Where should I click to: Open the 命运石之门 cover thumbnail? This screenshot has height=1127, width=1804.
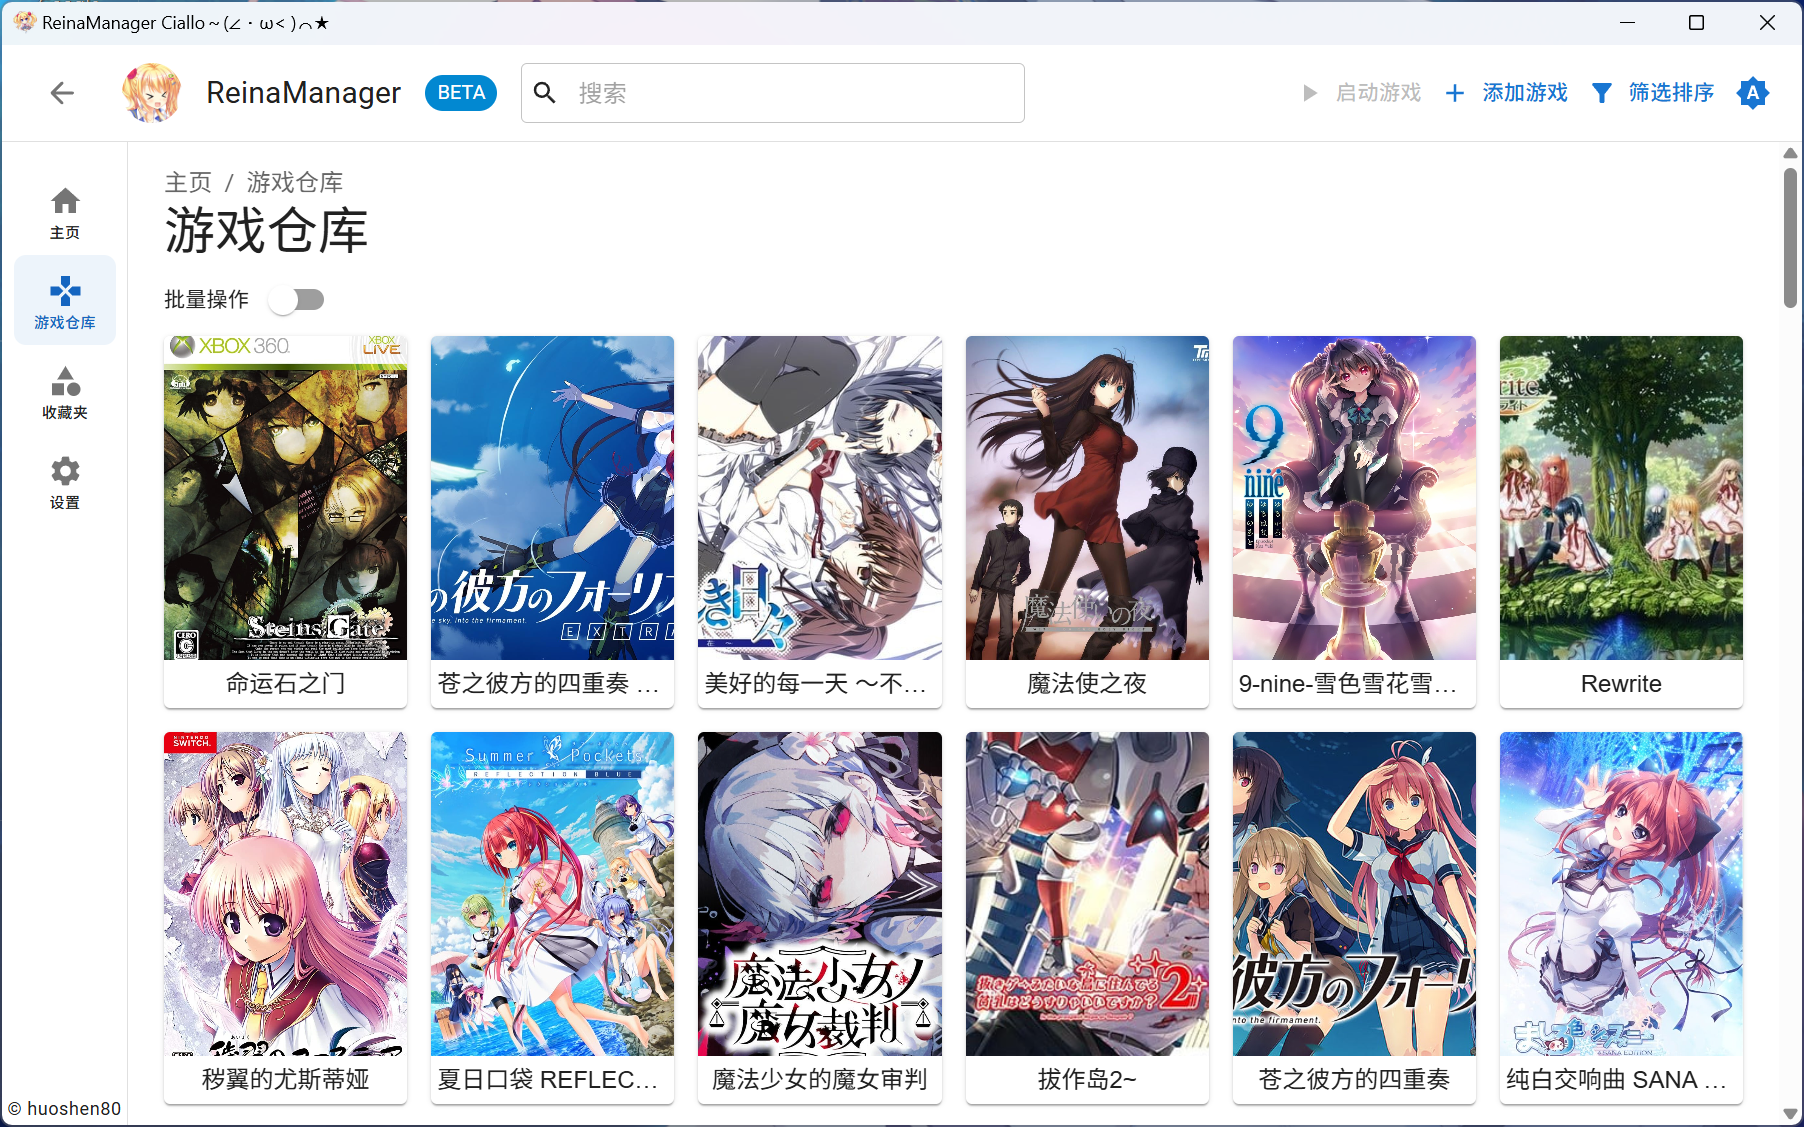pyautogui.click(x=286, y=498)
